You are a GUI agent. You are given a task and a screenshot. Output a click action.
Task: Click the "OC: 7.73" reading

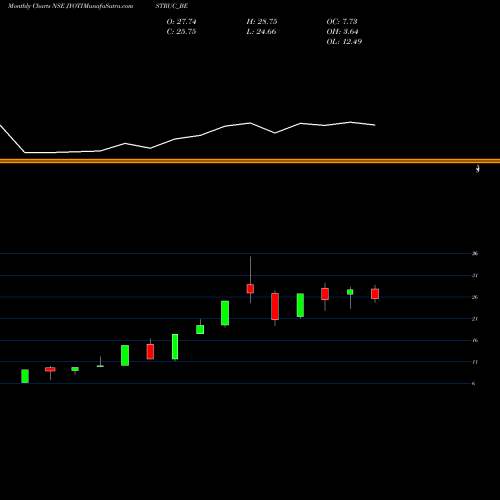(x=342, y=21)
